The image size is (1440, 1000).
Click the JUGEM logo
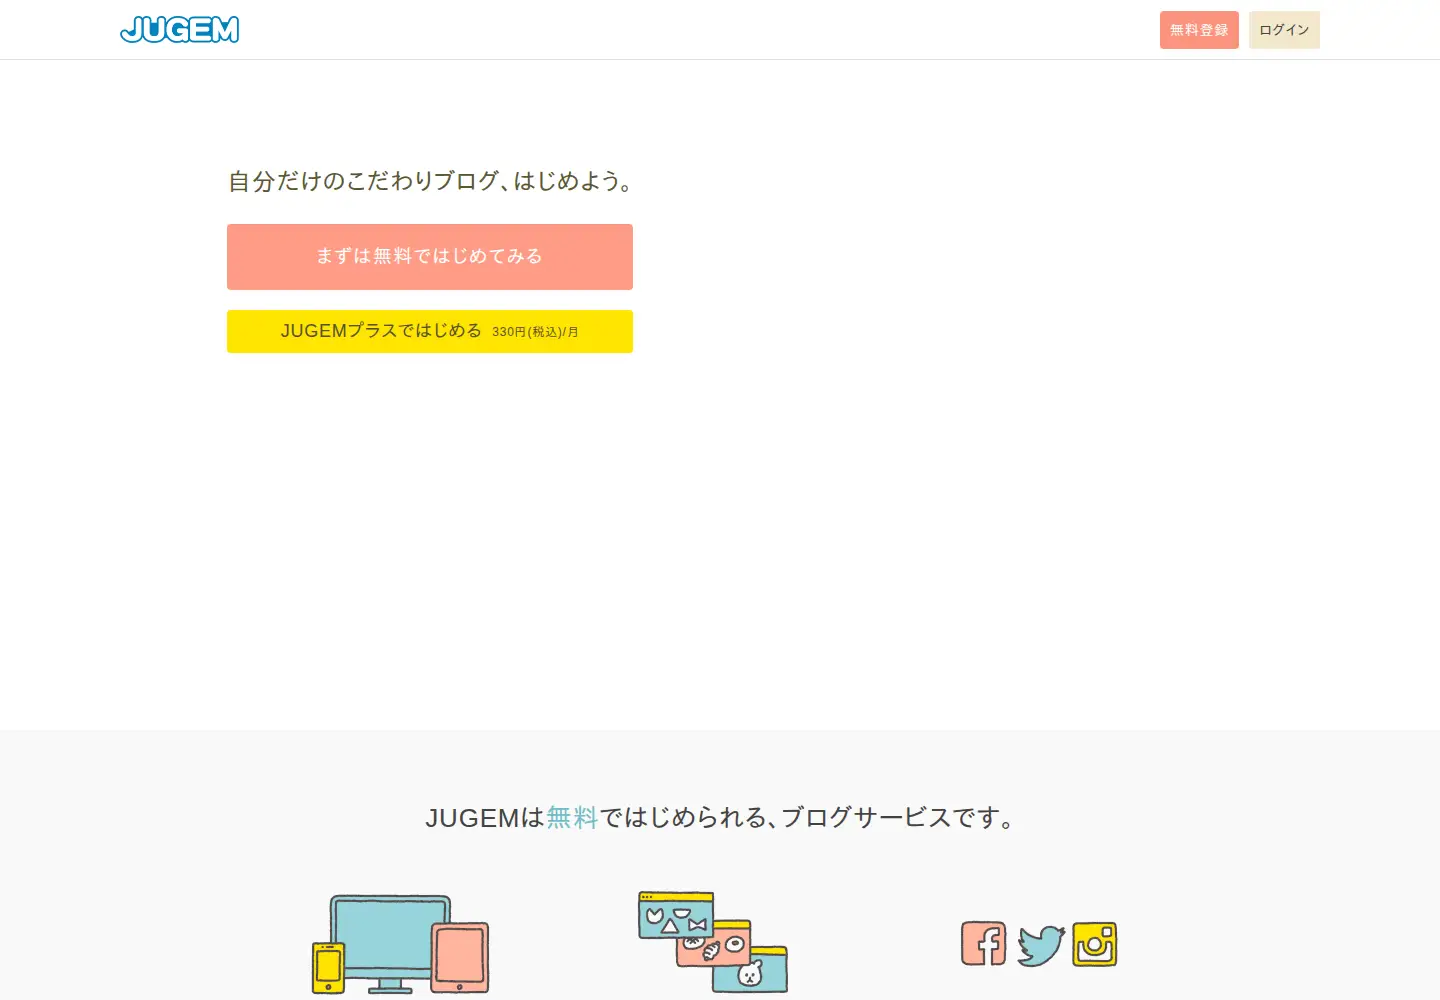coord(180,30)
